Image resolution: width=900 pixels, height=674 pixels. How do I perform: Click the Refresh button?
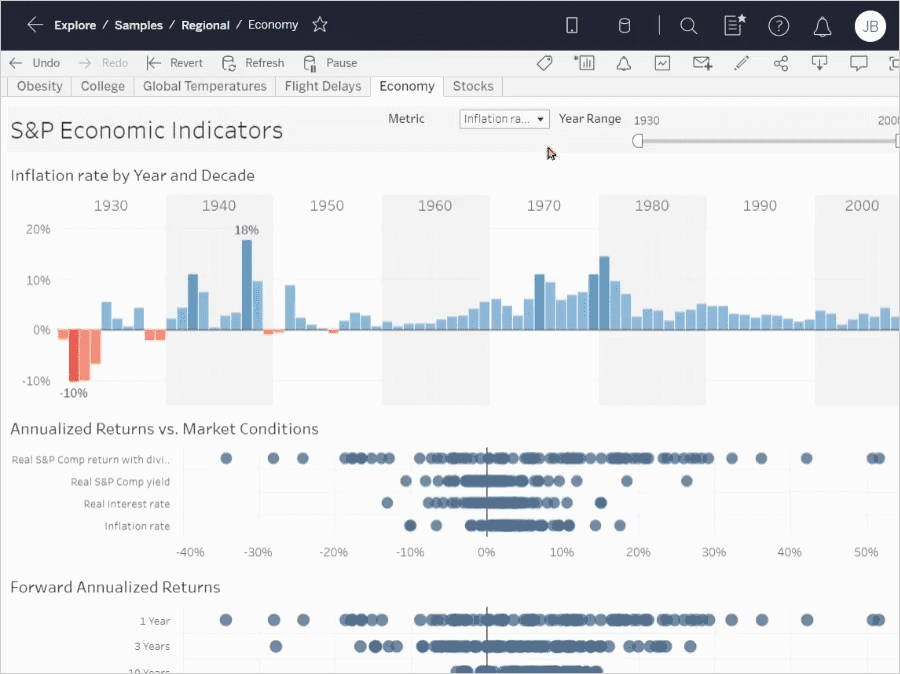click(x=254, y=63)
